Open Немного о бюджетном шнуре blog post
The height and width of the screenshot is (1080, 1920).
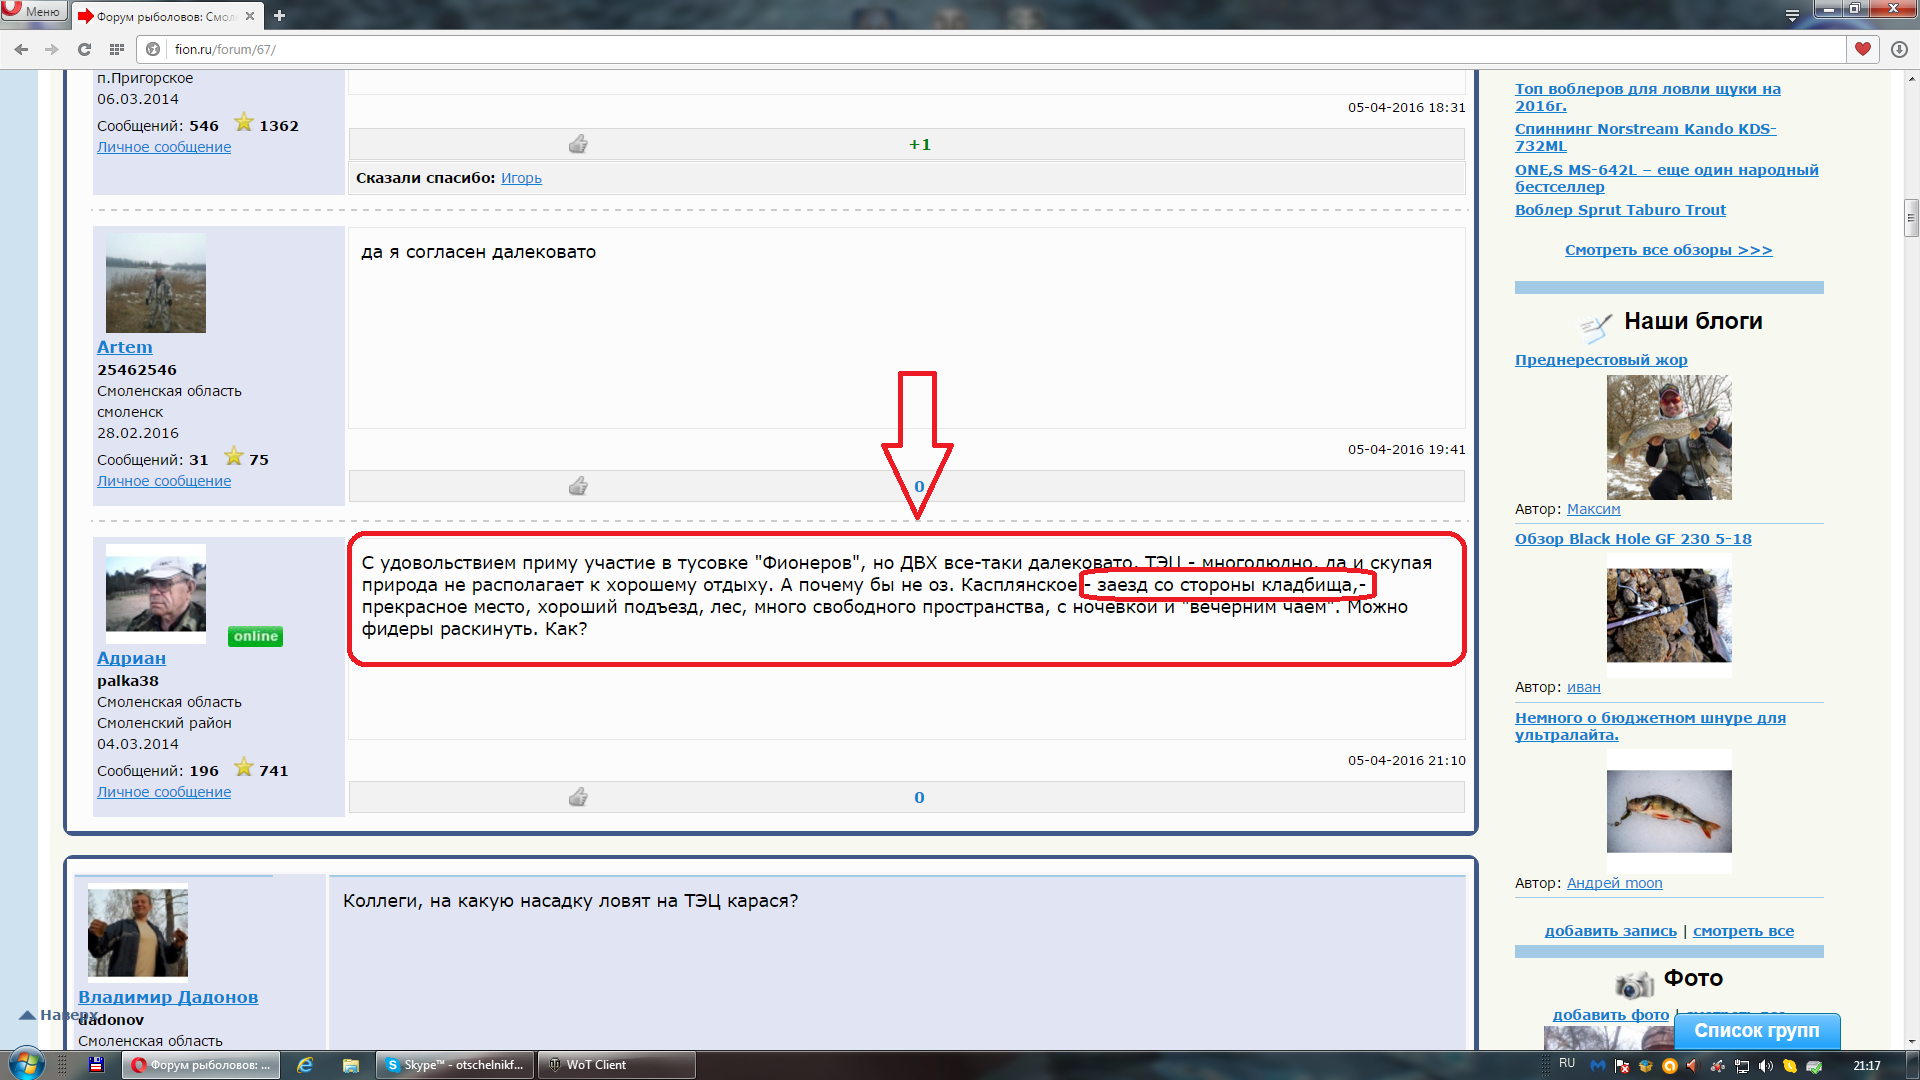(1650, 726)
